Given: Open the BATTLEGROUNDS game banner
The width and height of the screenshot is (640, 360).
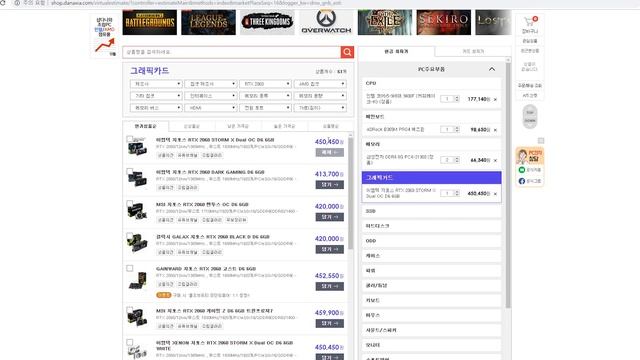Looking at the screenshot, I should (150, 22).
